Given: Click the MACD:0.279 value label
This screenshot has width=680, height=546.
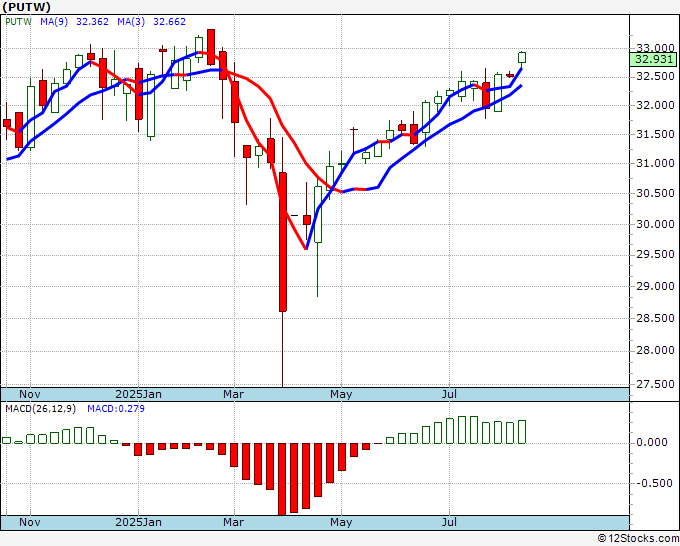Looking at the screenshot, I should point(116,409).
